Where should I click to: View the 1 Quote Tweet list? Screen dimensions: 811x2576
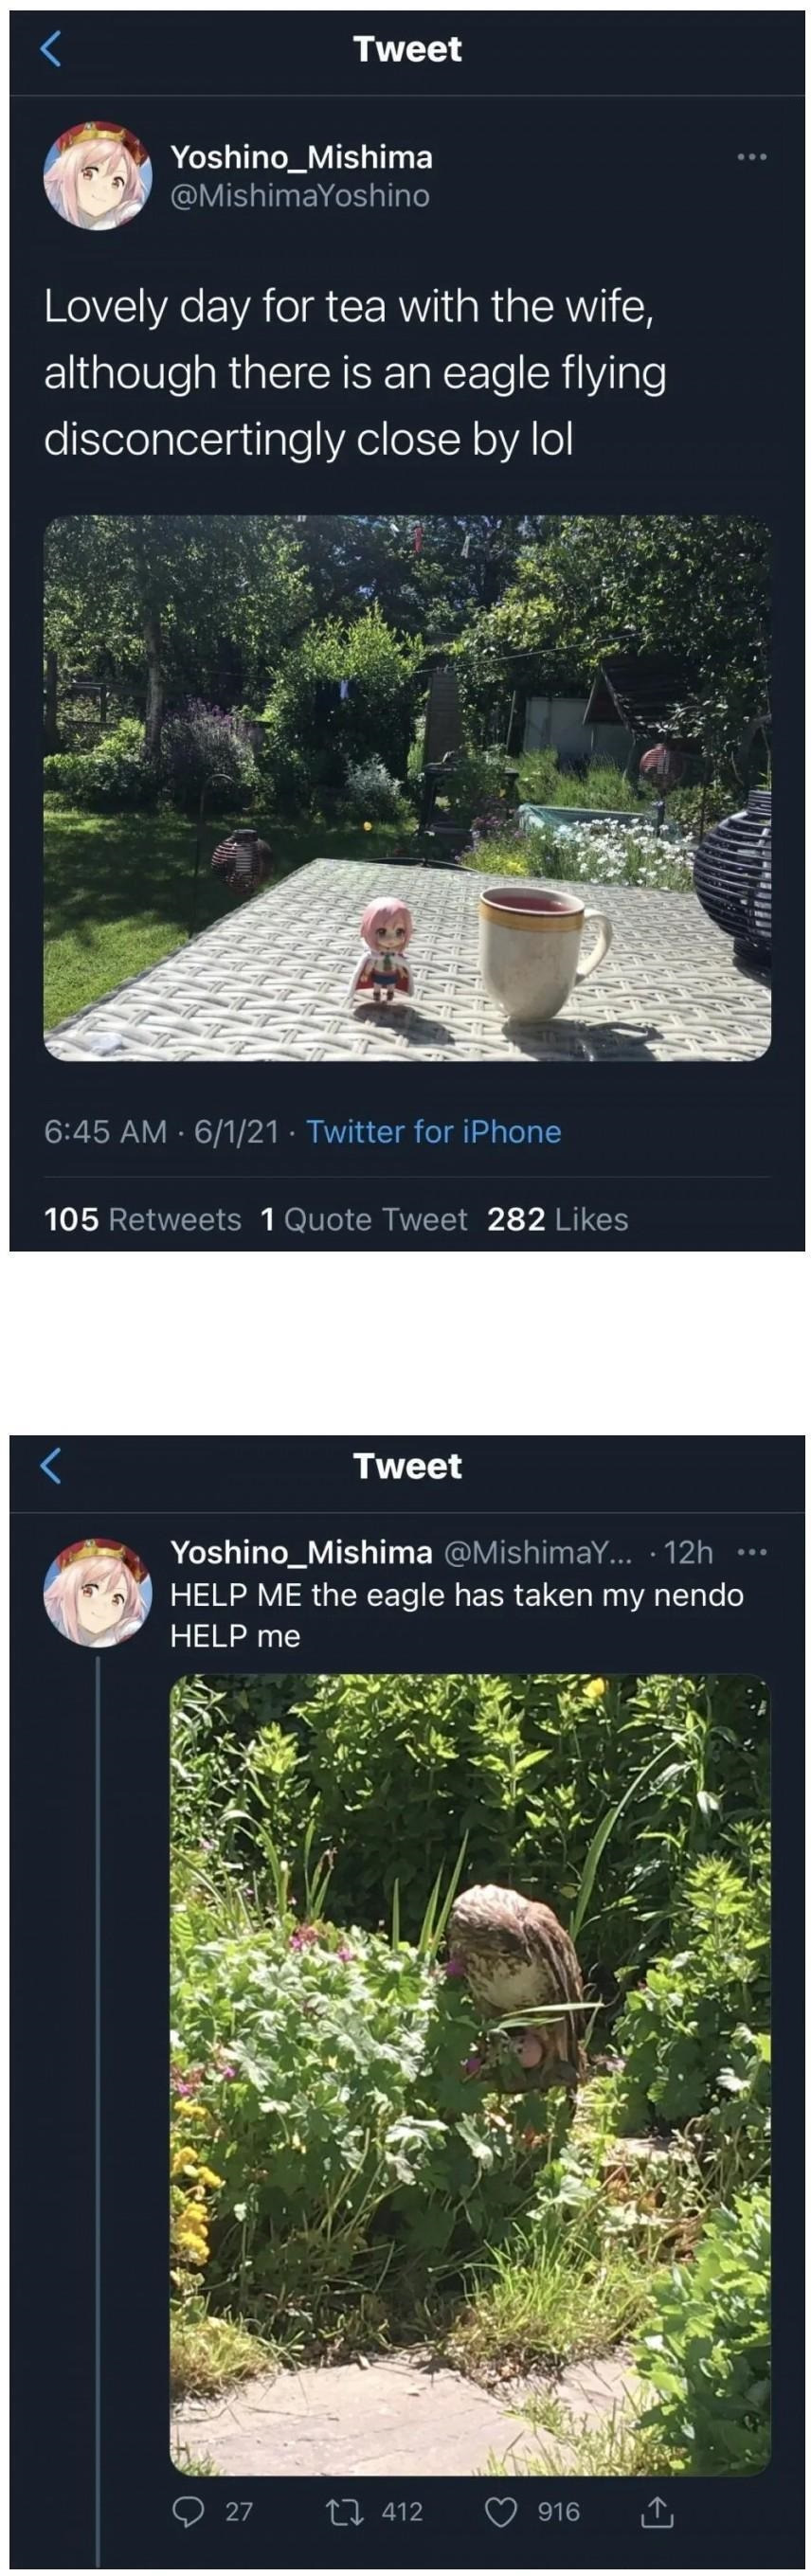coord(364,1219)
